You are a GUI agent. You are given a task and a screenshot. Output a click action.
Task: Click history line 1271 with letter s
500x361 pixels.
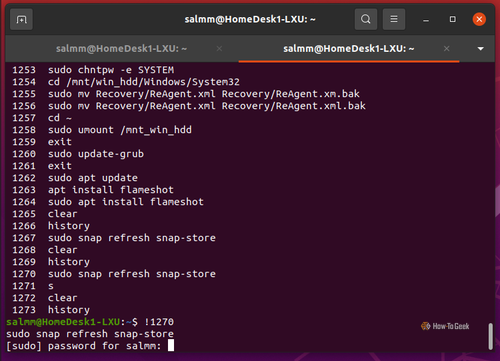click(x=33, y=286)
